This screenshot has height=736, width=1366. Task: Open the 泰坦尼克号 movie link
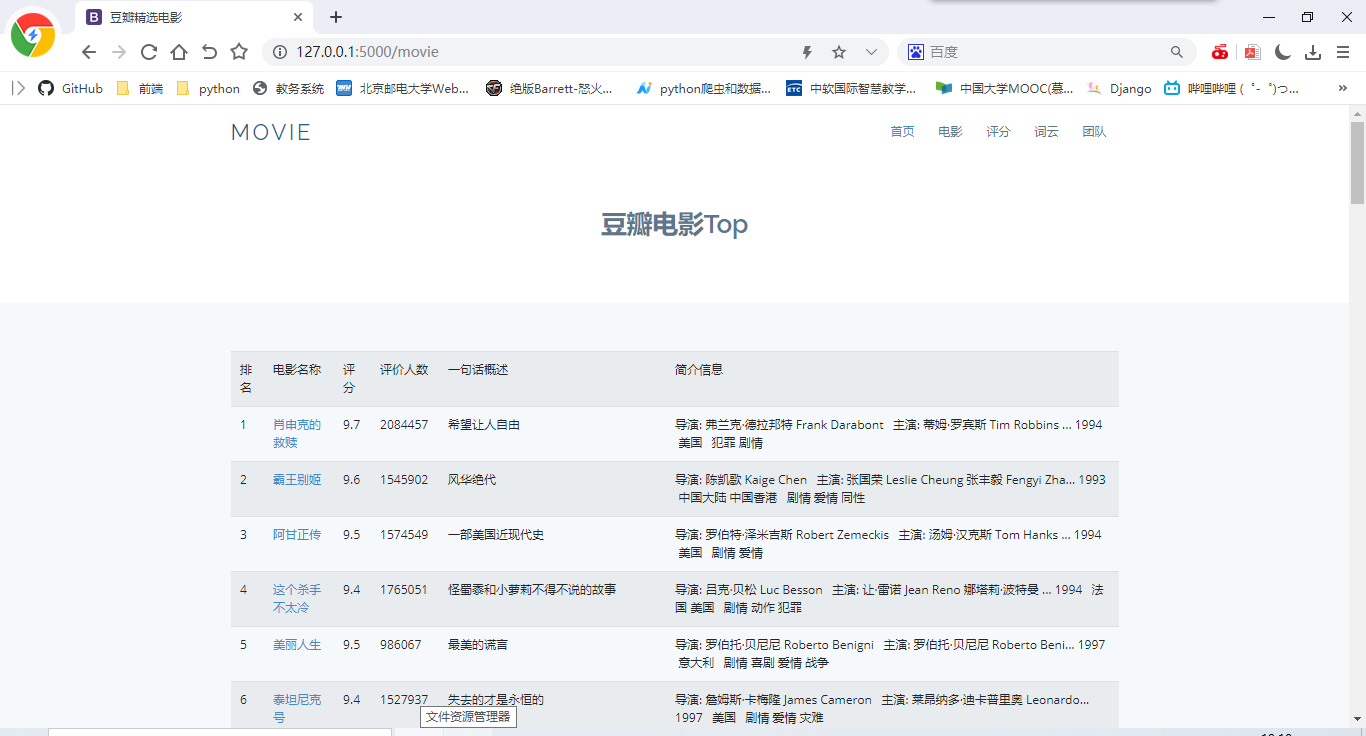click(297, 709)
